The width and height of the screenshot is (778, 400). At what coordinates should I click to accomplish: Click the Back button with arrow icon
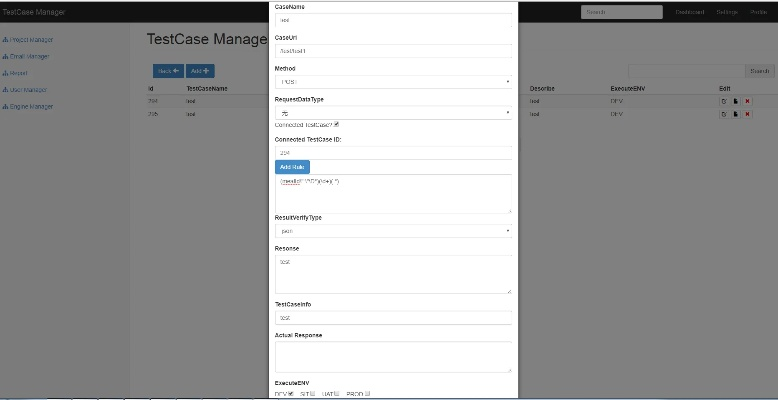(168, 71)
